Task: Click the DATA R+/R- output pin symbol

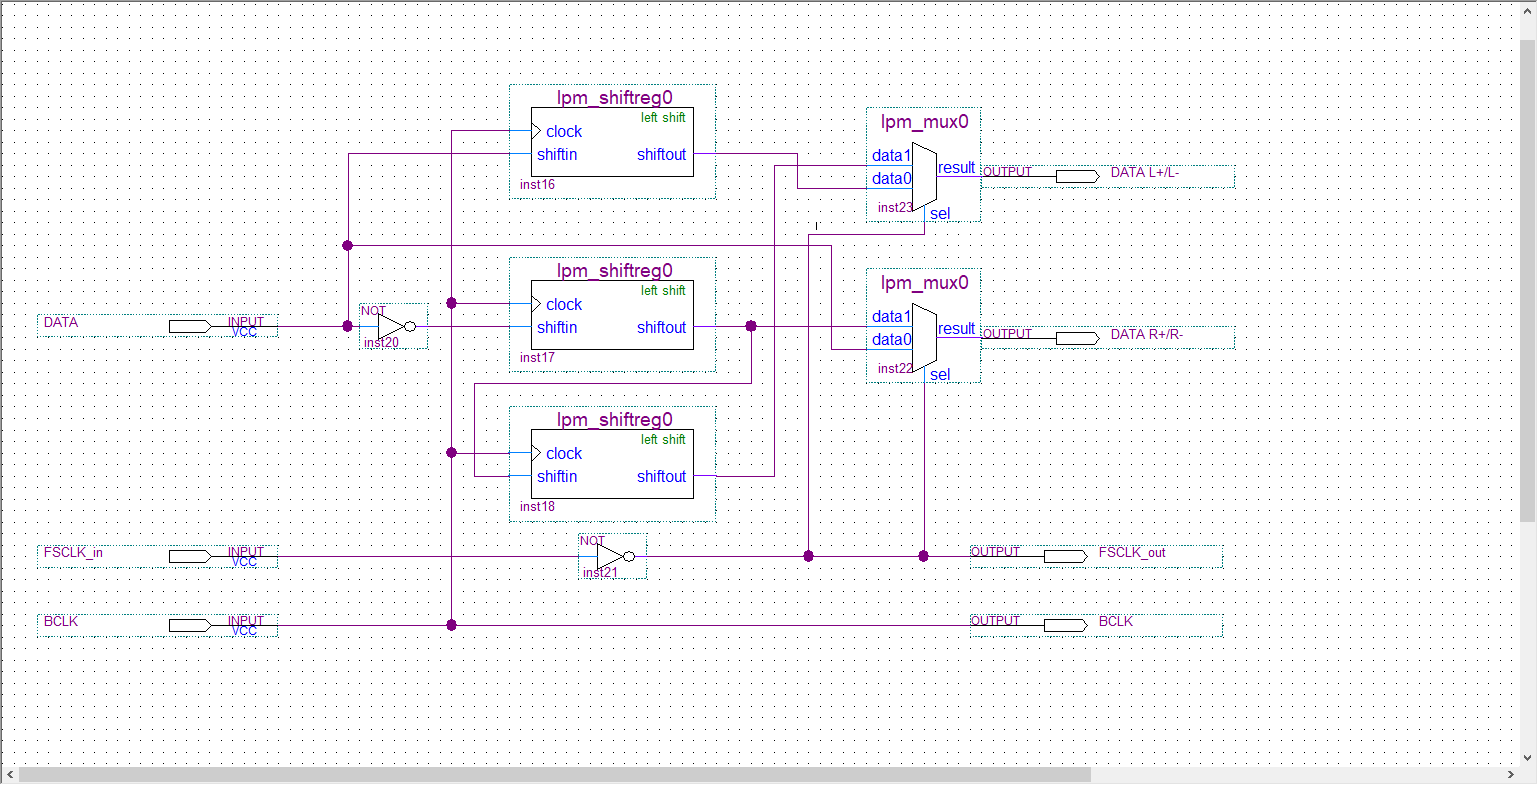Action: (1077, 339)
